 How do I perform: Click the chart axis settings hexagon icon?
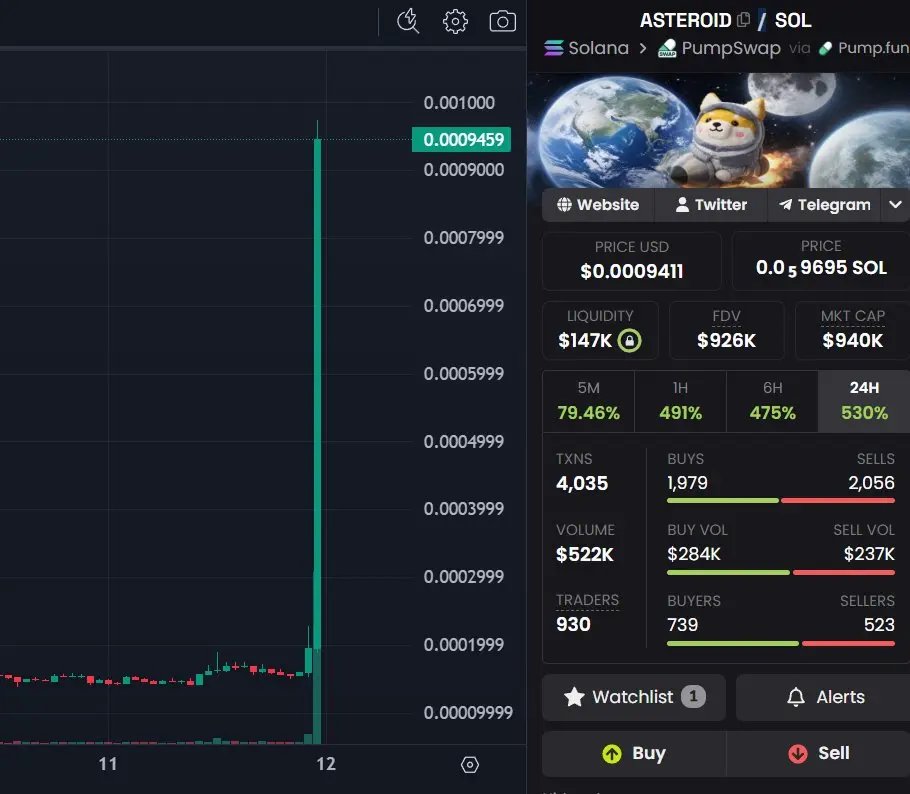coord(470,764)
